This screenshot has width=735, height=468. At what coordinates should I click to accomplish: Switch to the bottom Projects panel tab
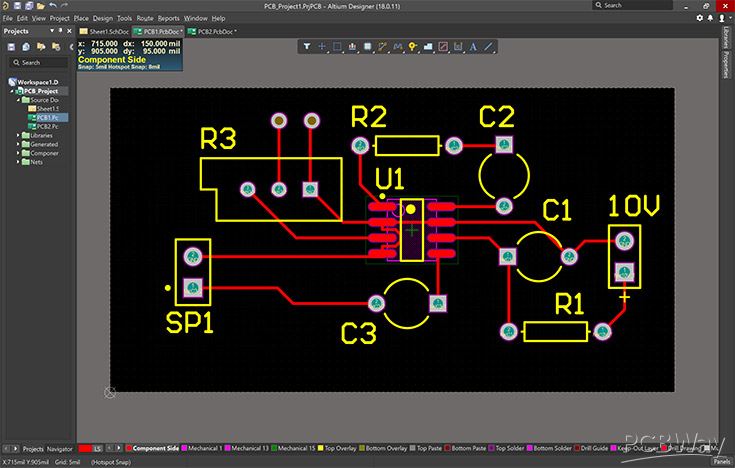tap(33, 449)
